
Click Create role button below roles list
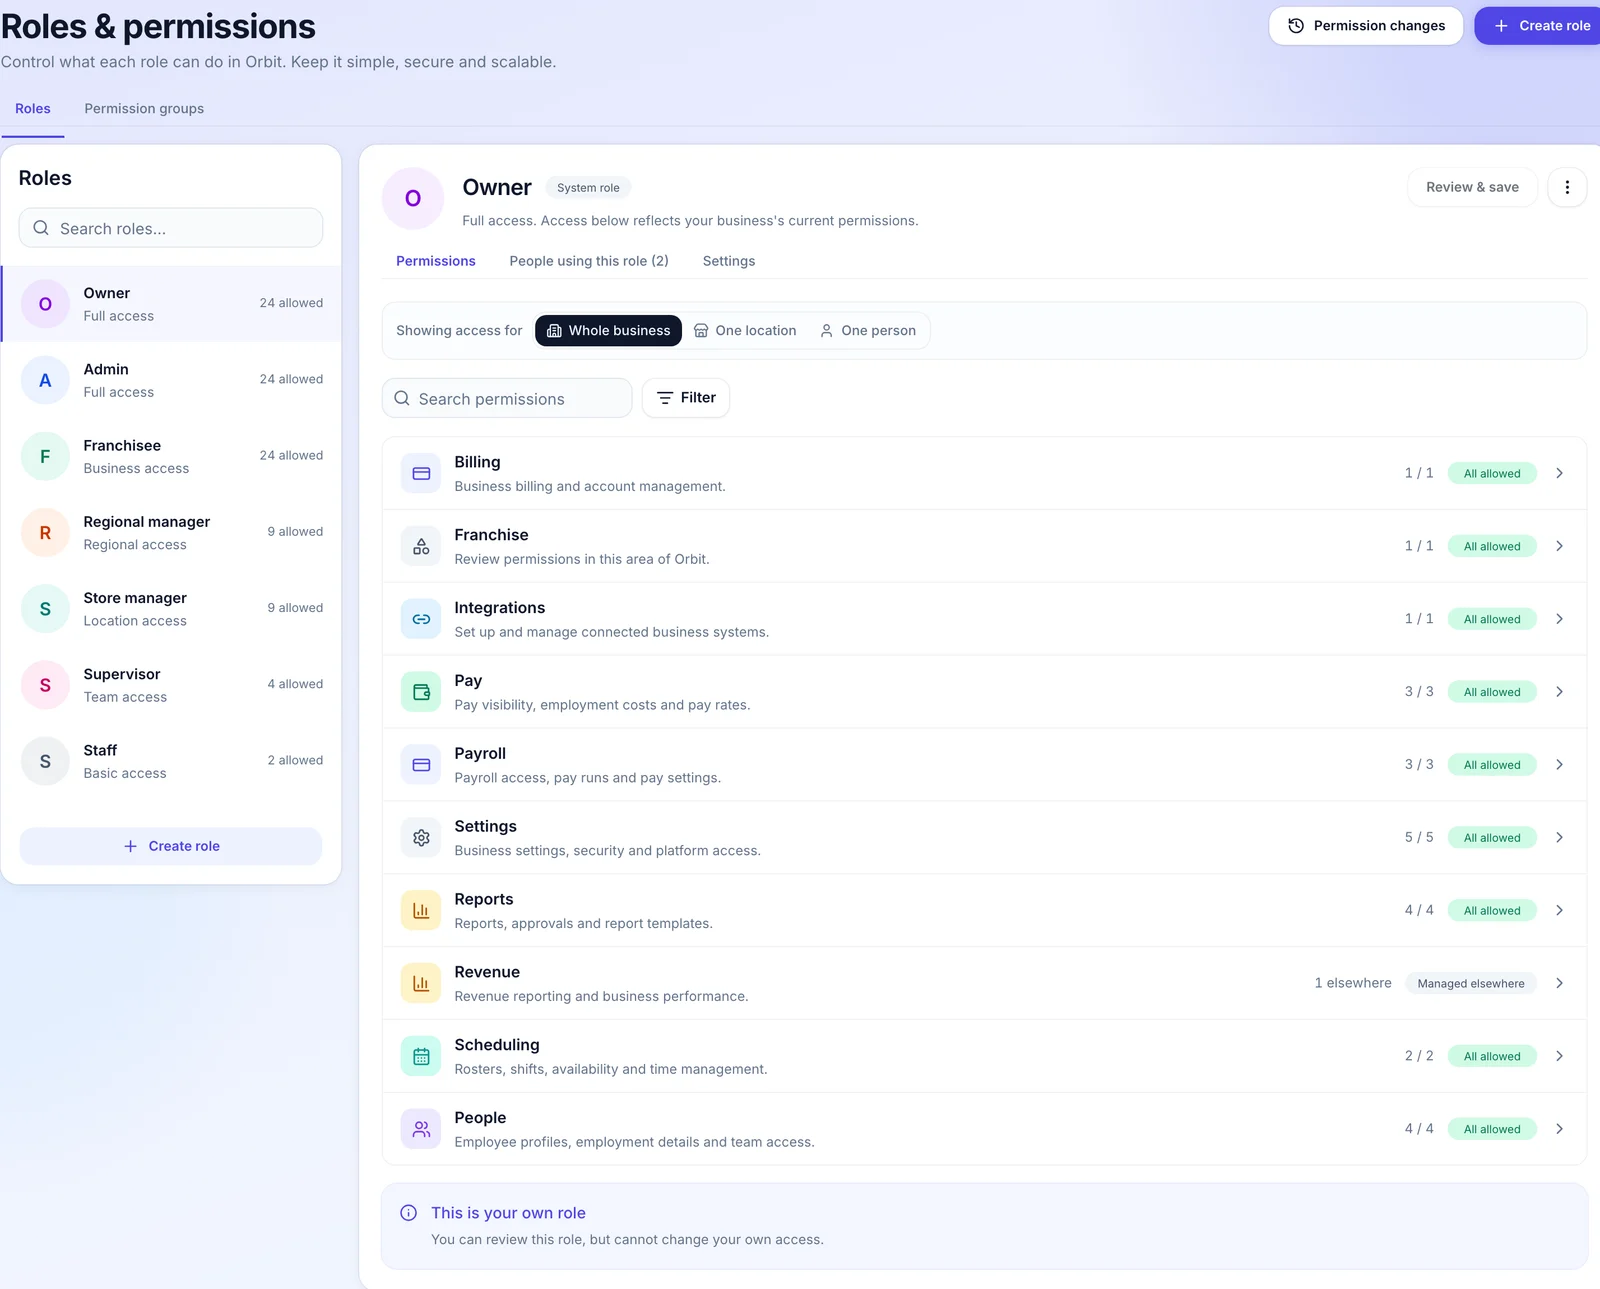171,846
